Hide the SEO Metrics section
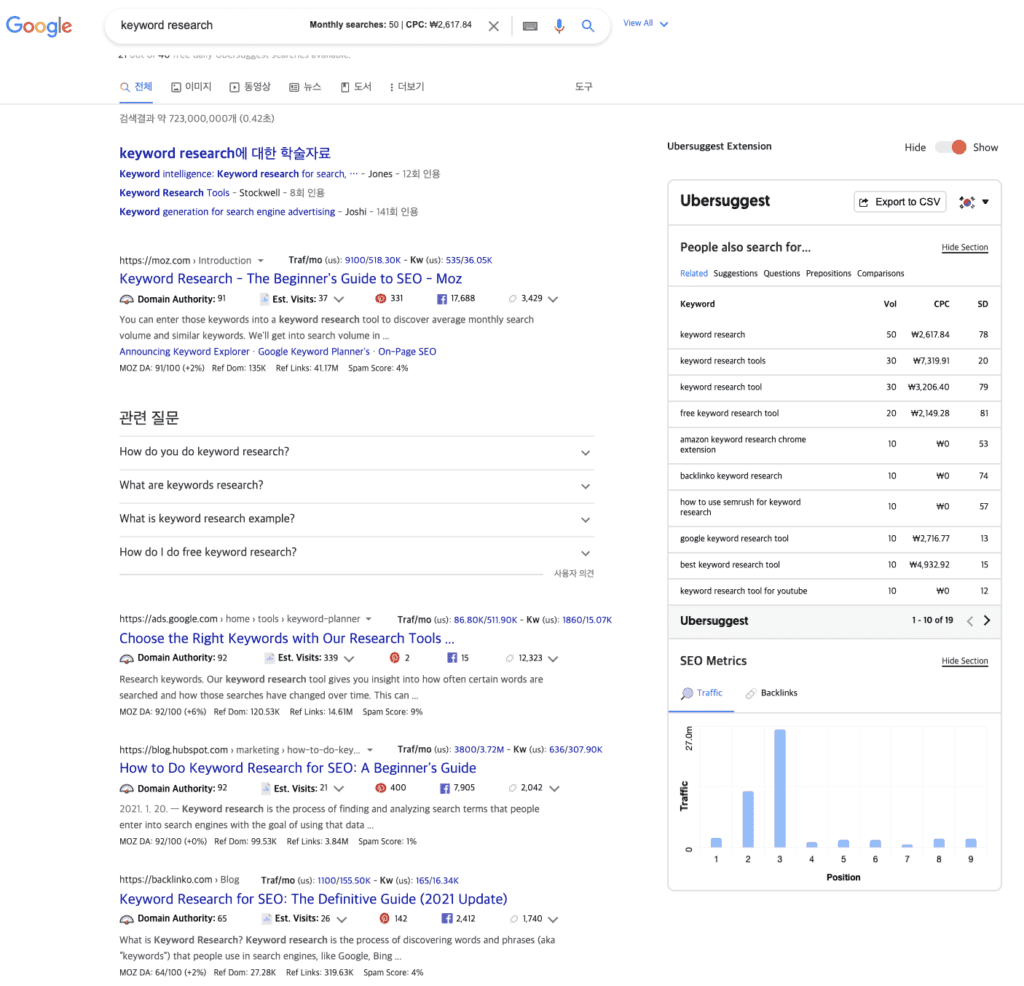Image resolution: width=1024 pixels, height=986 pixels. 965,661
